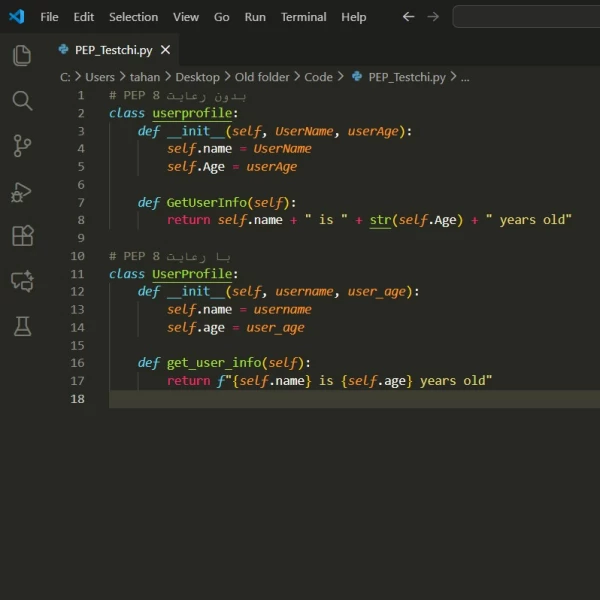Go forward with the right arrow
The image size is (600, 600).
click(x=433, y=17)
